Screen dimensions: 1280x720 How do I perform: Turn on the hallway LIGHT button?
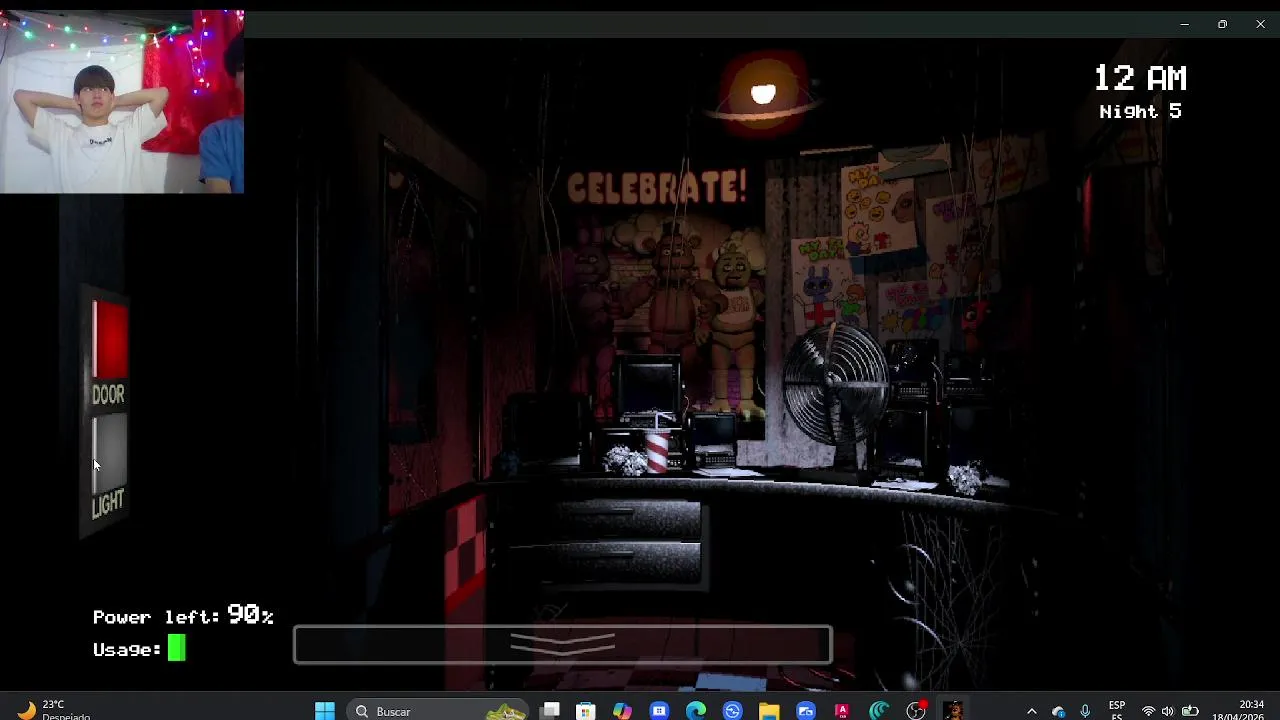point(109,455)
